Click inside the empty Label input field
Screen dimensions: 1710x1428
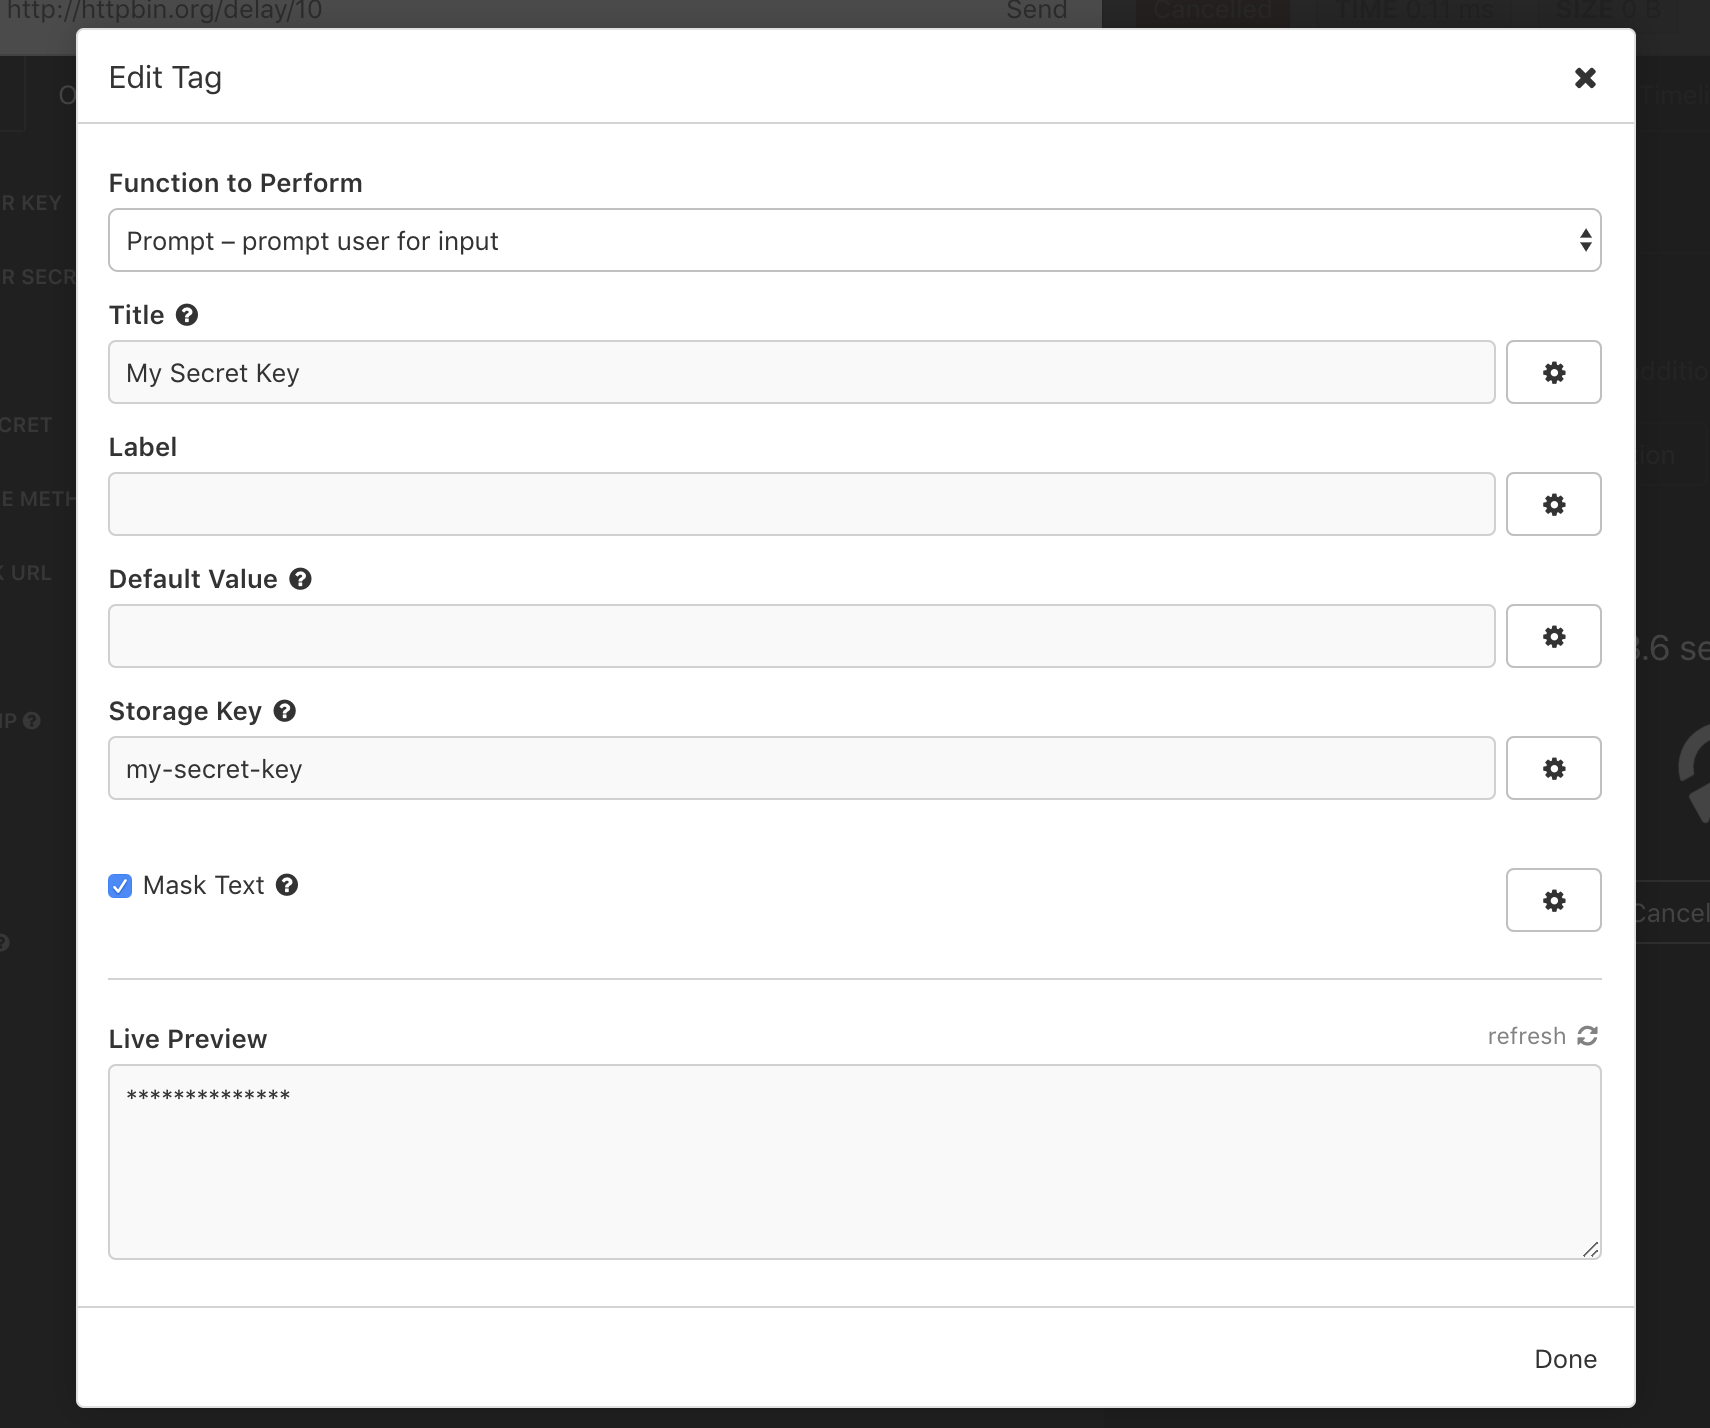(x=800, y=504)
